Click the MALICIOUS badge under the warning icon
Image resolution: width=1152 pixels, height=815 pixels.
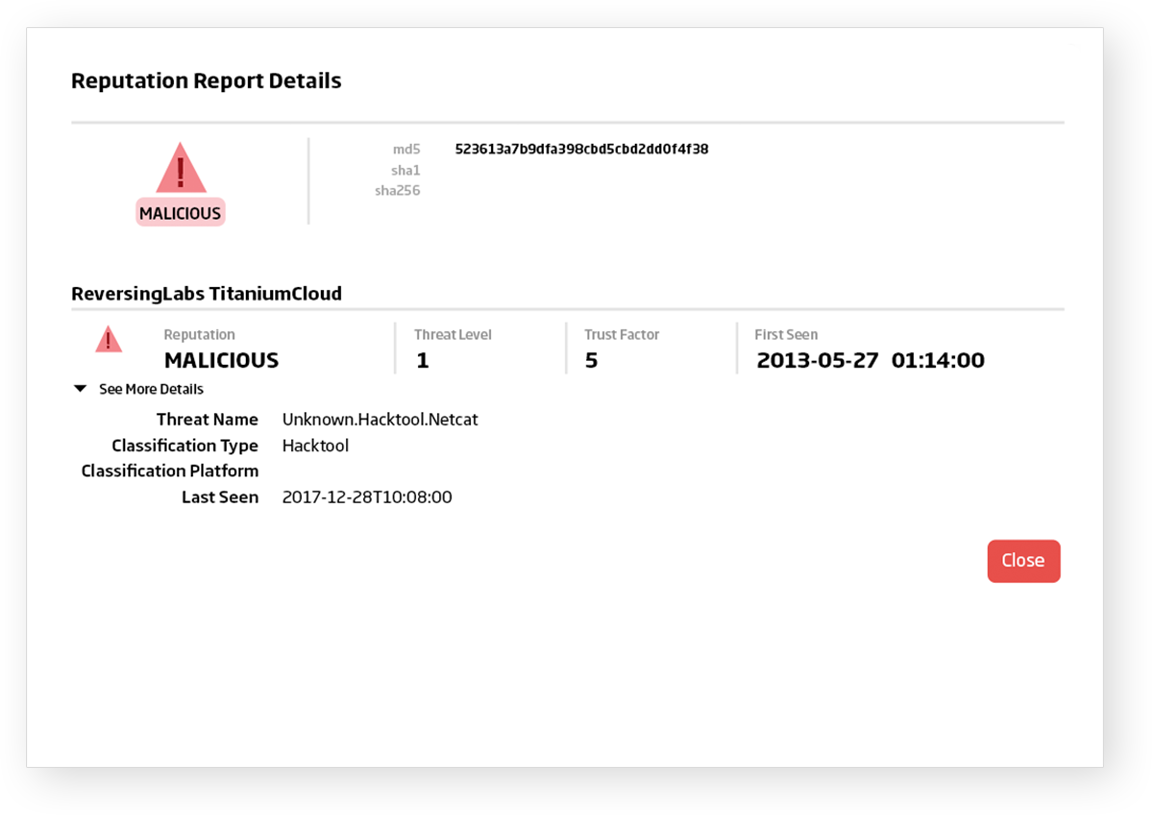point(180,213)
